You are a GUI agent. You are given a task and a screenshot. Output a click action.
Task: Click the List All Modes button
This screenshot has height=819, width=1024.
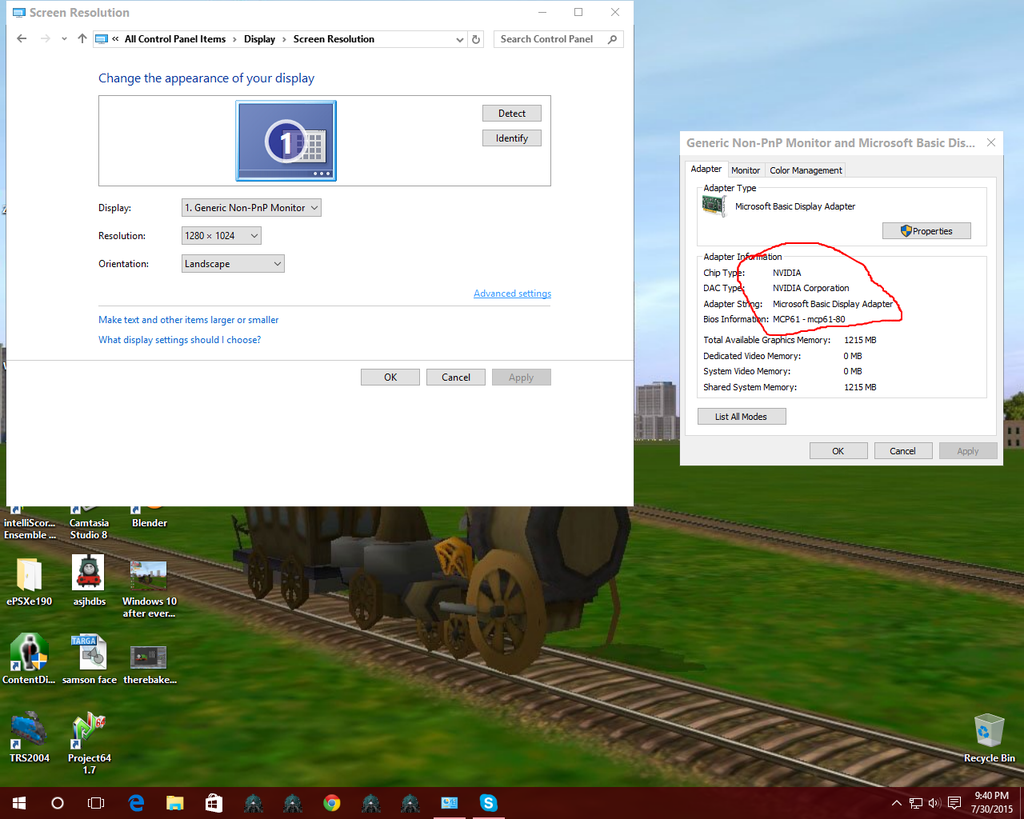(741, 416)
